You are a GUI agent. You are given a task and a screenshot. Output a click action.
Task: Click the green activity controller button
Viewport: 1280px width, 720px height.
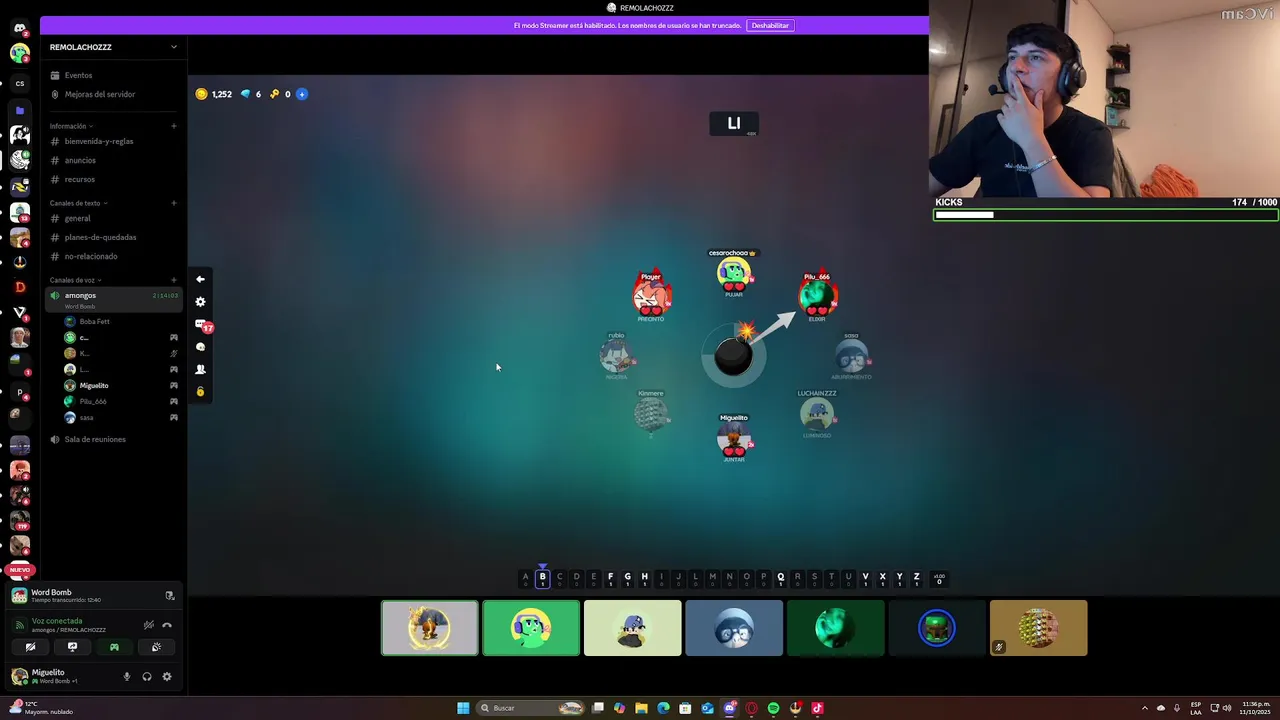pyautogui.click(x=114, y=647)
